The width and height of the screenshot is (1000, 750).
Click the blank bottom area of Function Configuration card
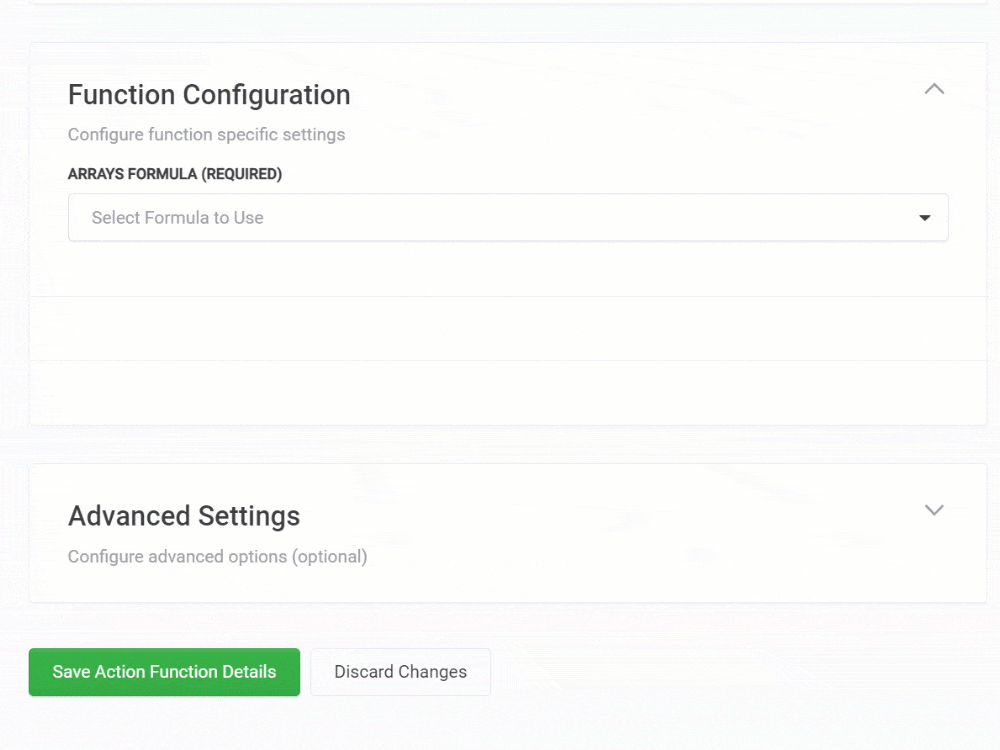508,393
